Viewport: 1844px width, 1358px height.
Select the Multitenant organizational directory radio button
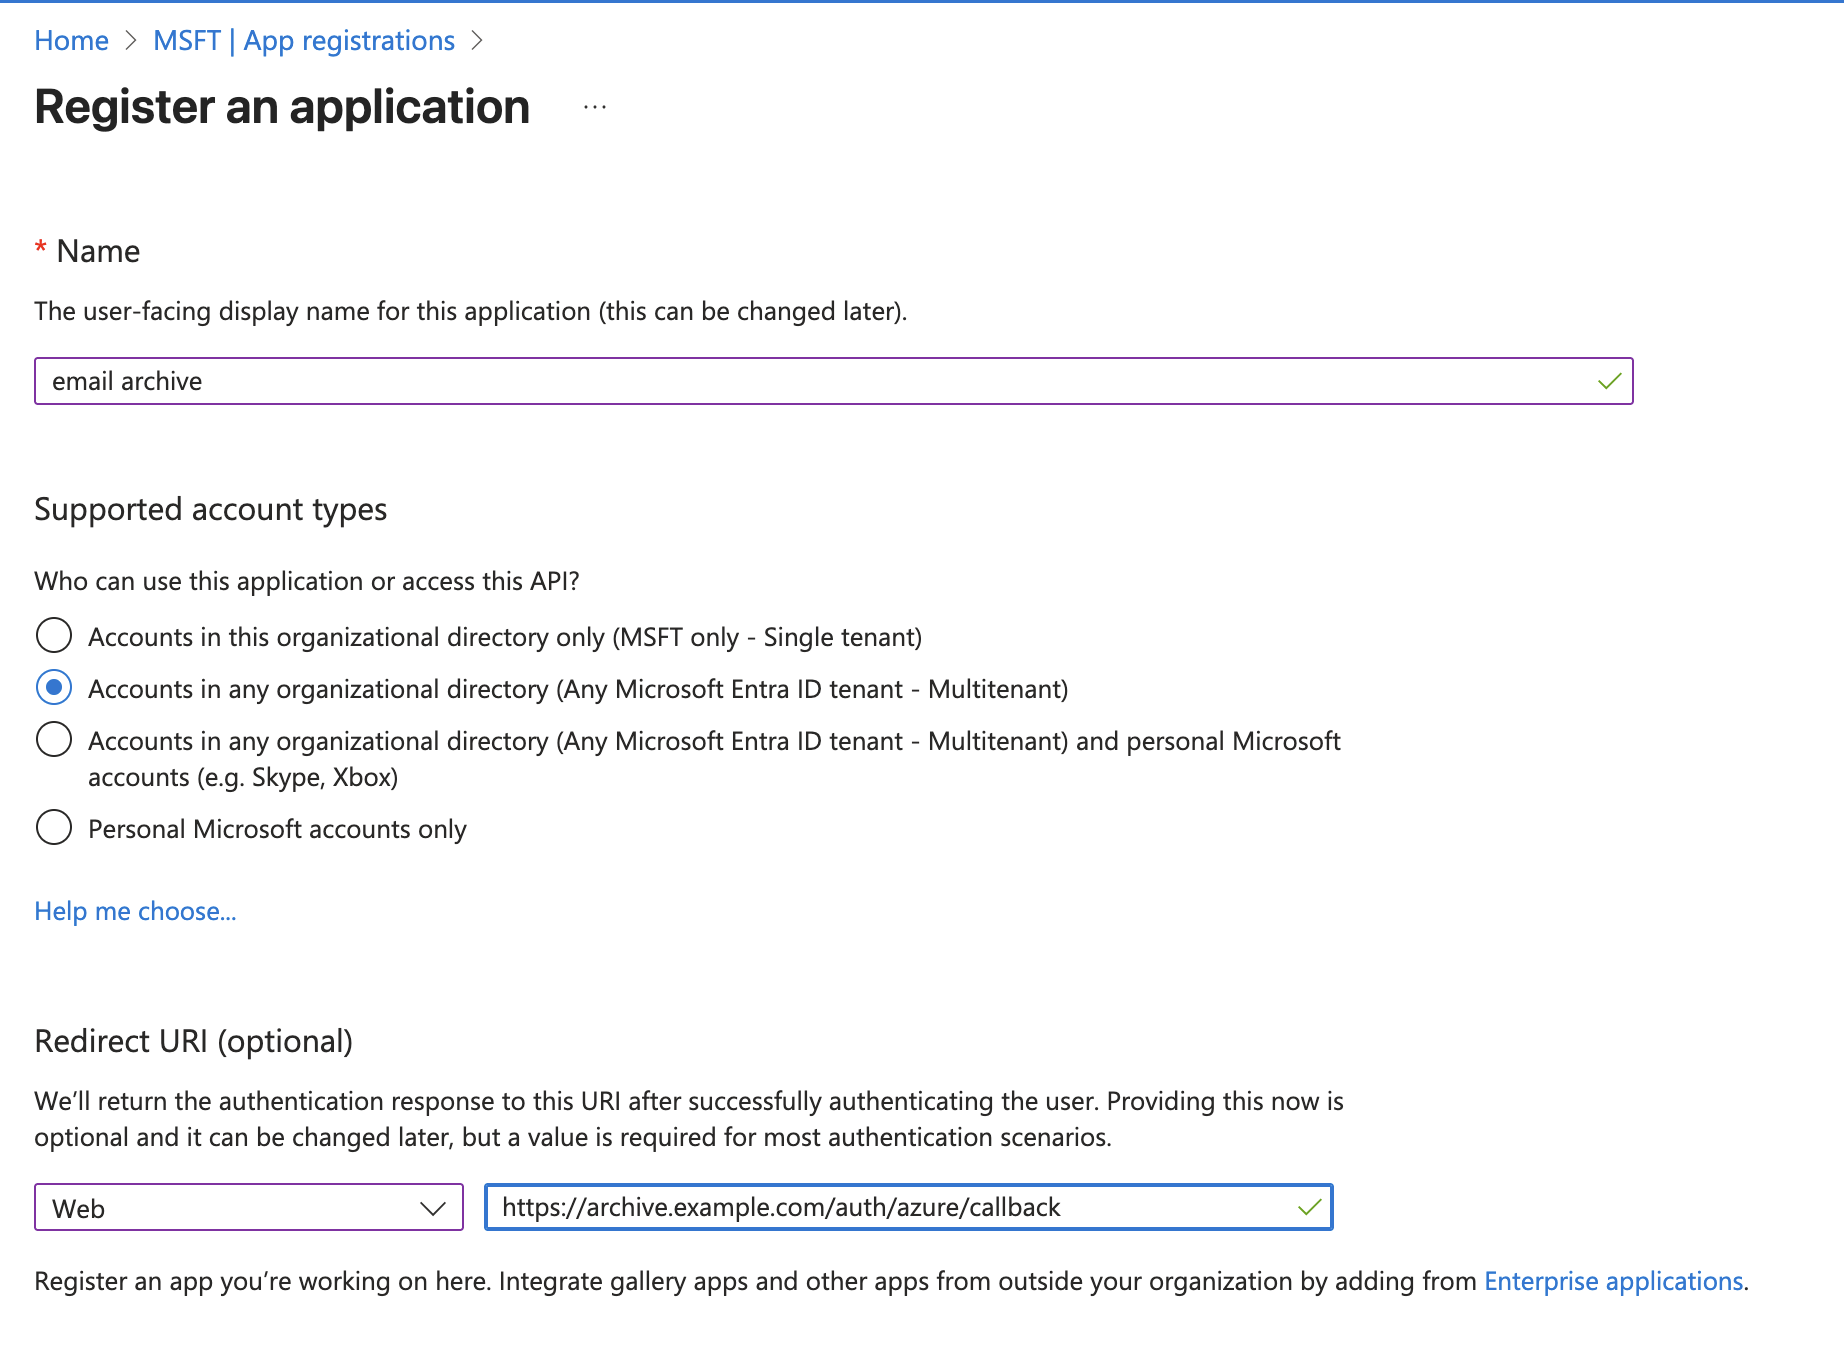54,688
